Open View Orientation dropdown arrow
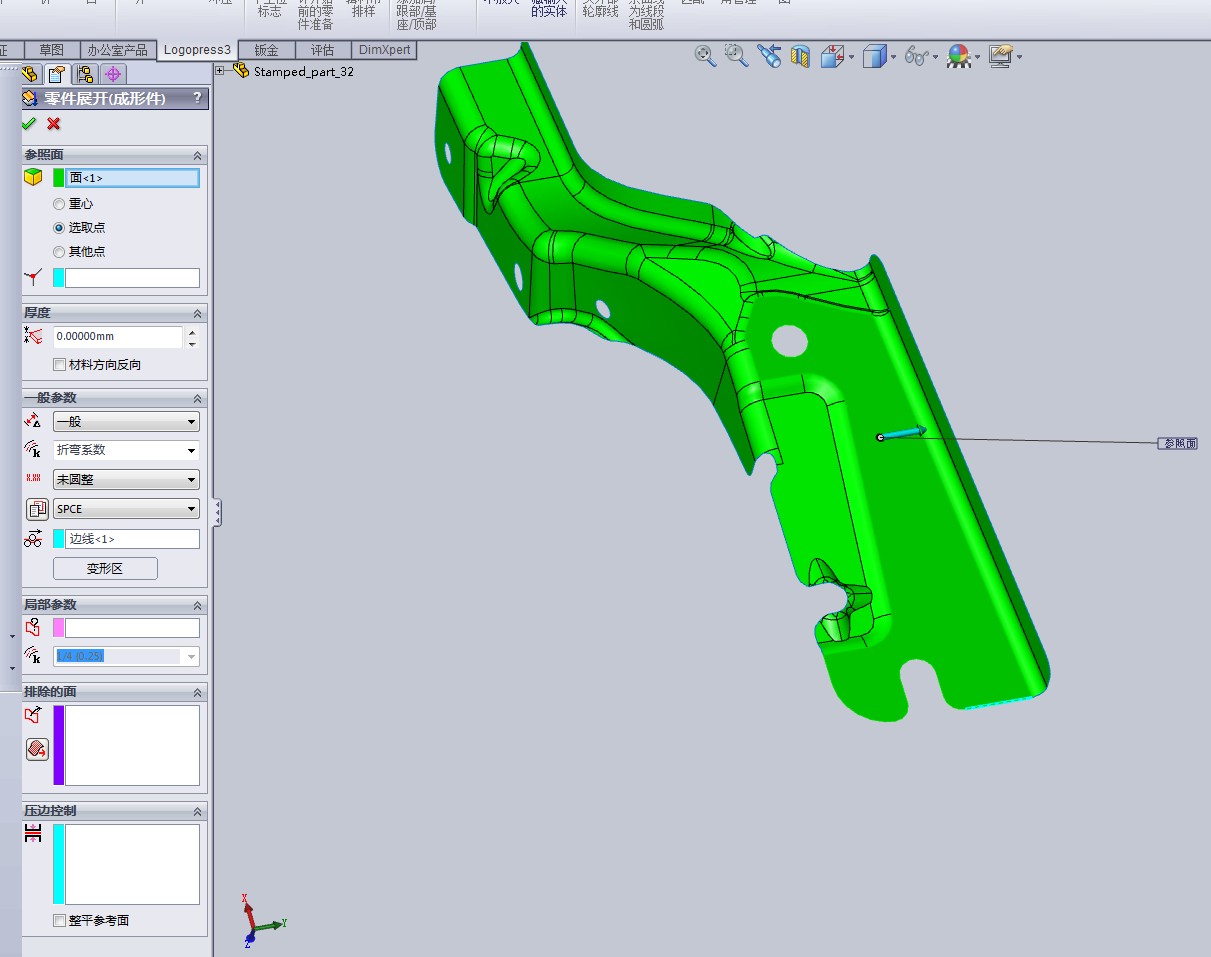 click(x=851, y=57)
